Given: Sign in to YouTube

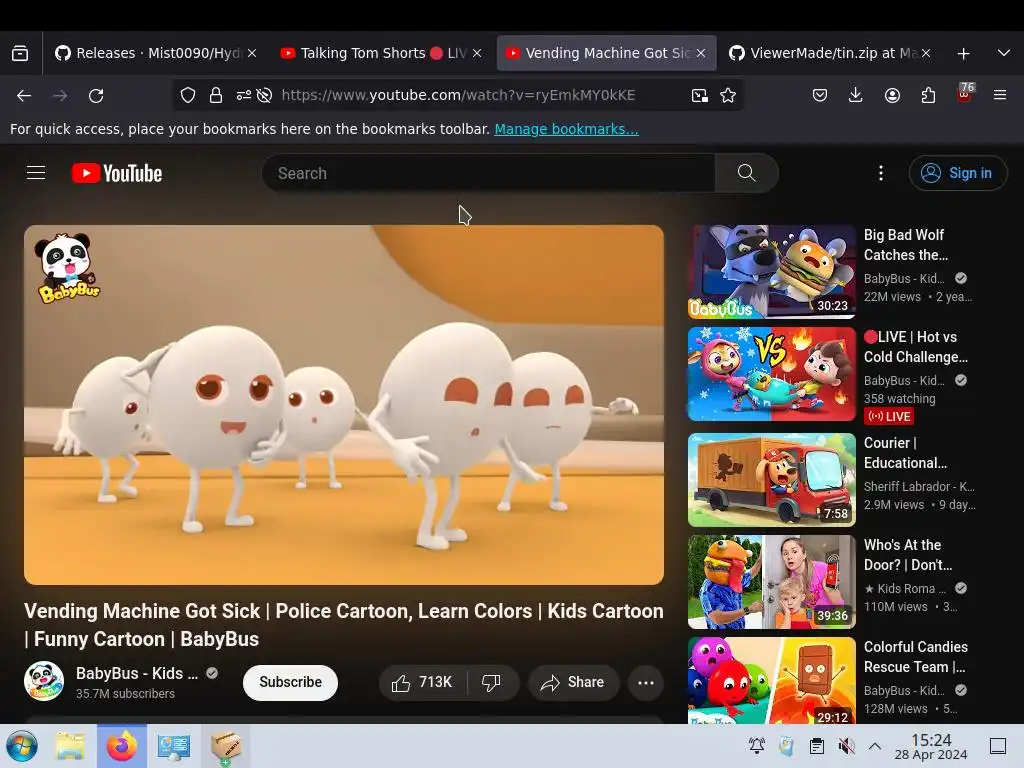Looking at the screenshot, I should tap(958, 173).
